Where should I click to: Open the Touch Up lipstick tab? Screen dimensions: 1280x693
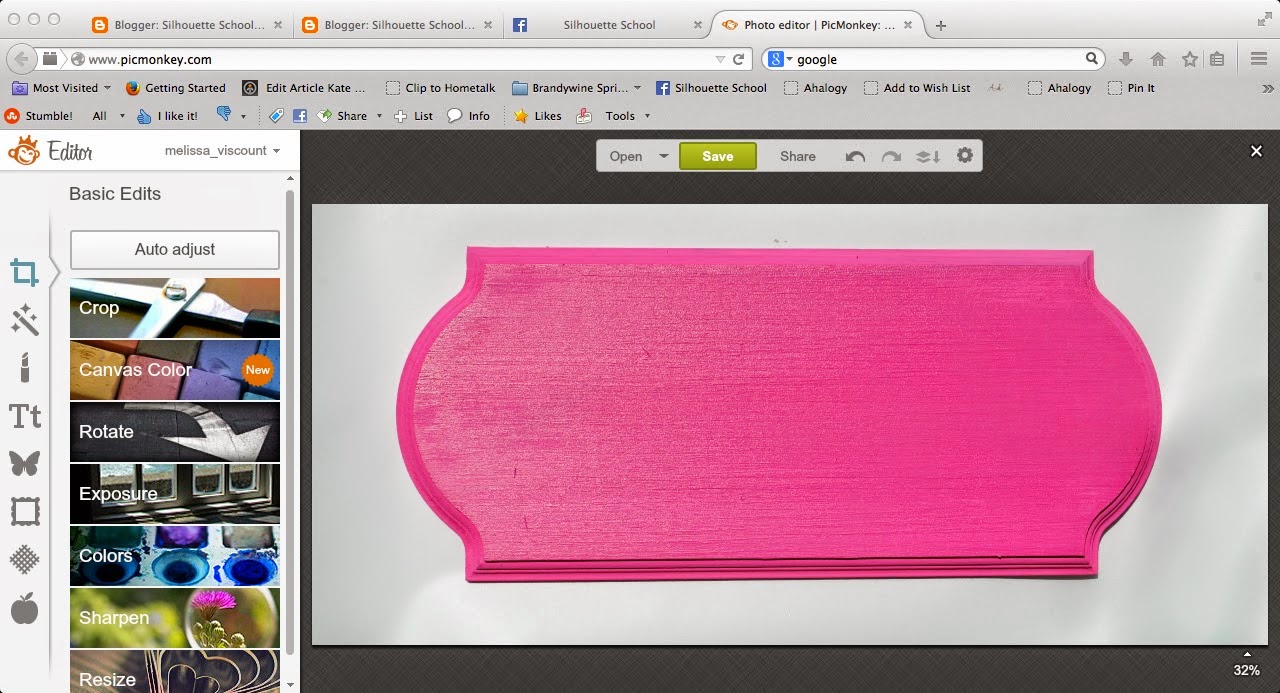pyautogui.click(x=24, y=367)
